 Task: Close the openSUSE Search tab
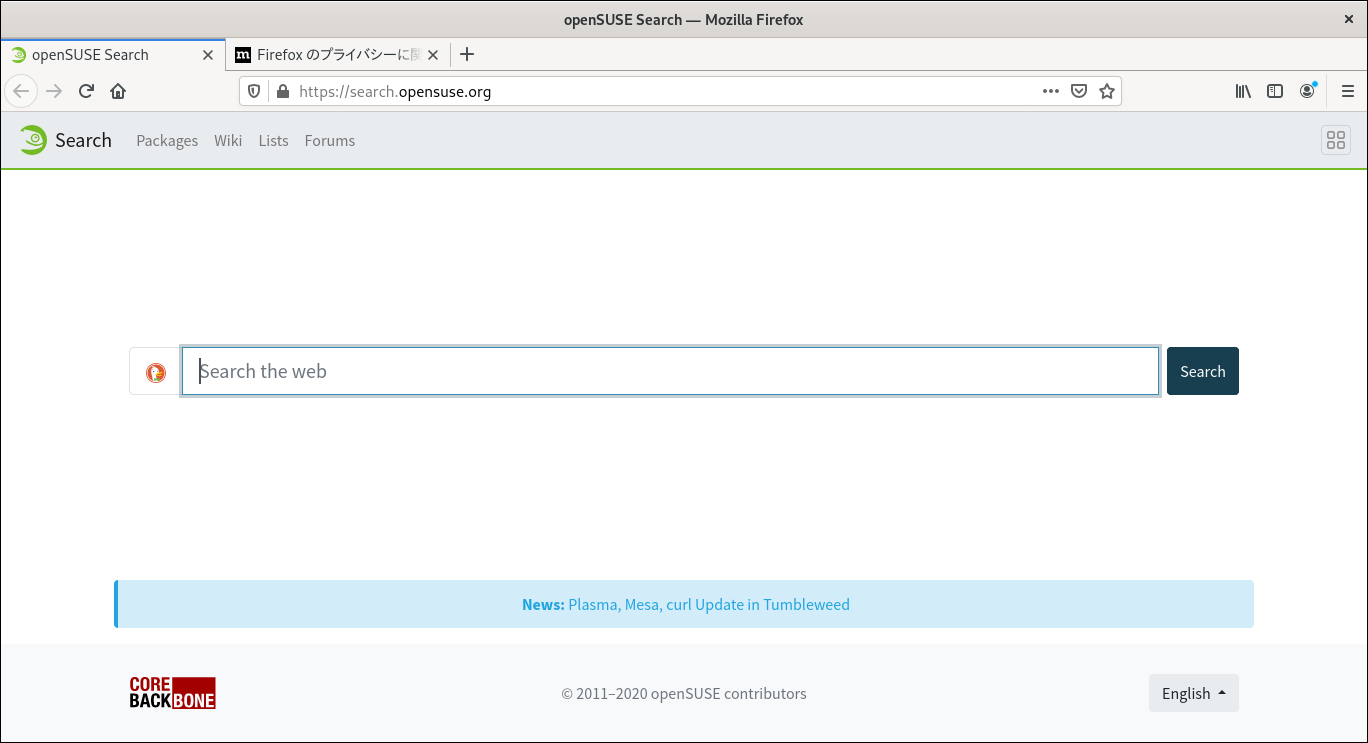[208, 55]
